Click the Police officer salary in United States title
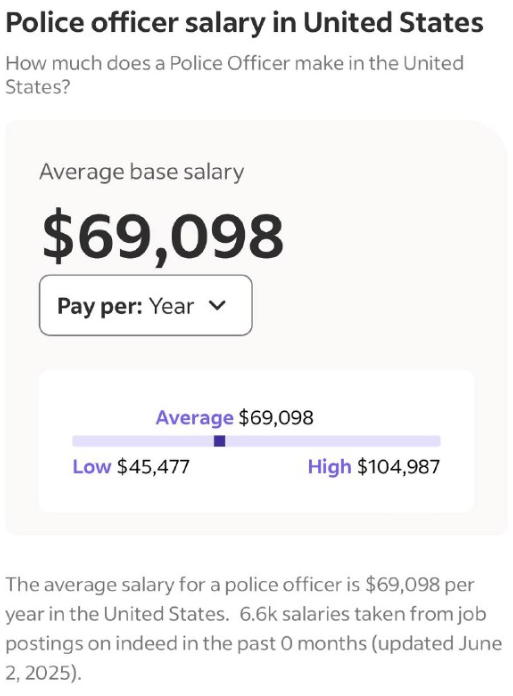This screenshot has width=513, height=696. tap(245, 23)
